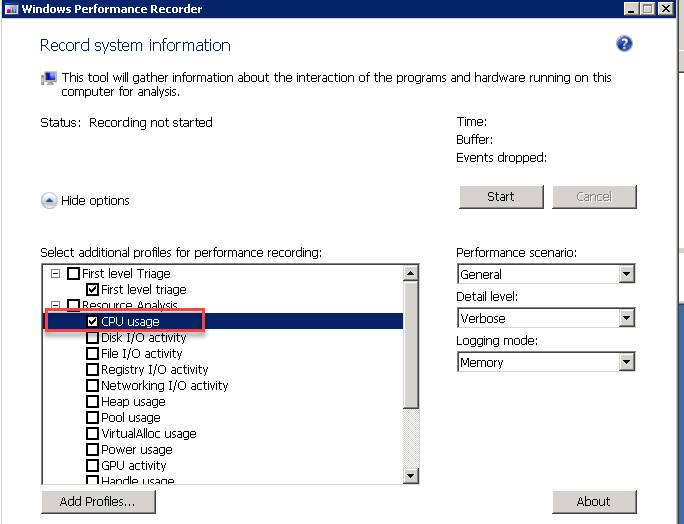Enable the Pool usage profile
This screenshot has width=684, height=524.
click(92, 418)
